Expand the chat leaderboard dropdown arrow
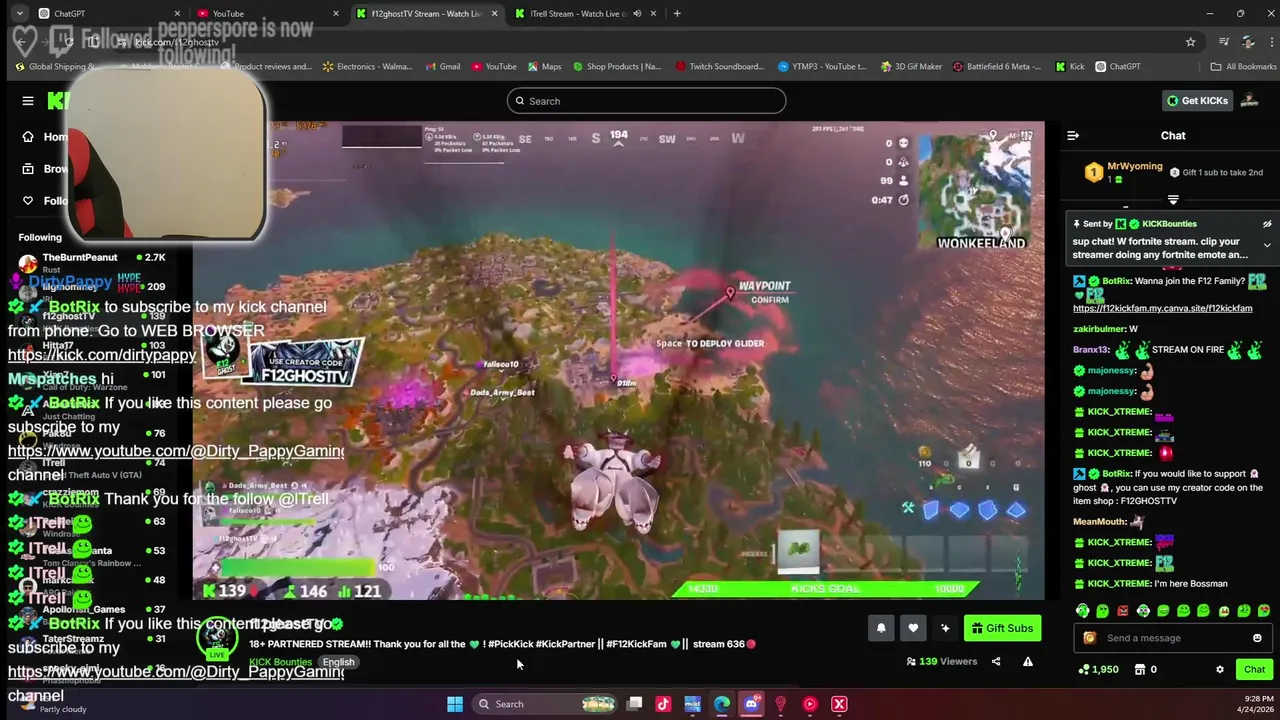This screenshot has height=720, width=1280. click(1173, 200)
